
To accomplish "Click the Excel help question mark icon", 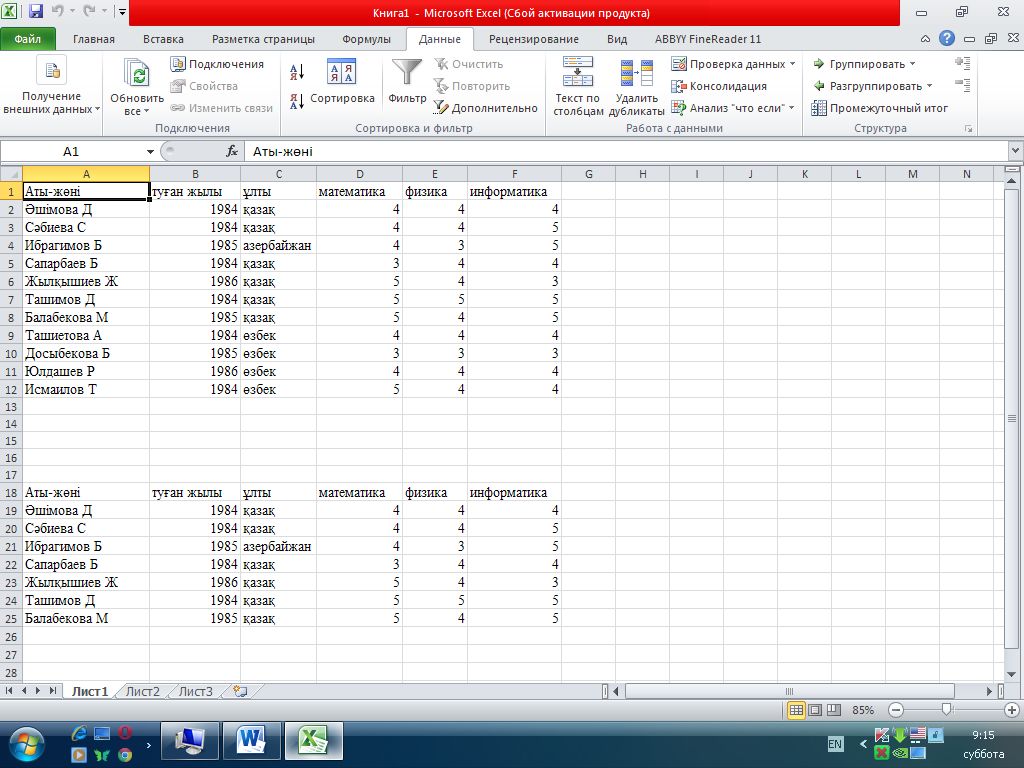I will (947, 39).
